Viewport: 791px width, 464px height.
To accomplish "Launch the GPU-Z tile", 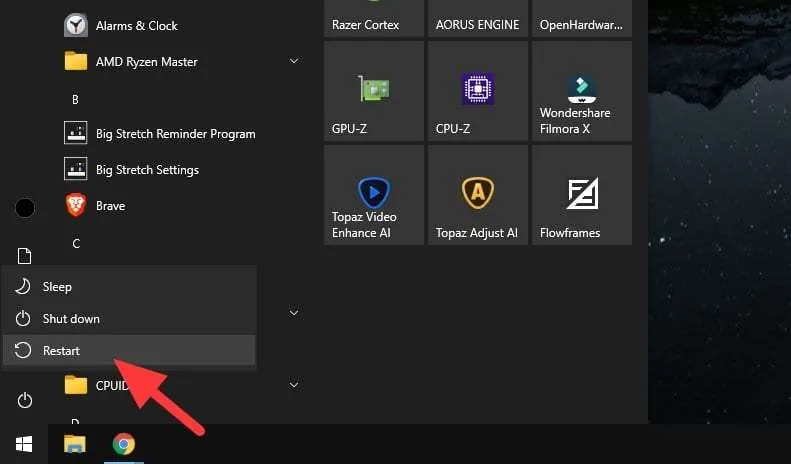I will [374, 91].
